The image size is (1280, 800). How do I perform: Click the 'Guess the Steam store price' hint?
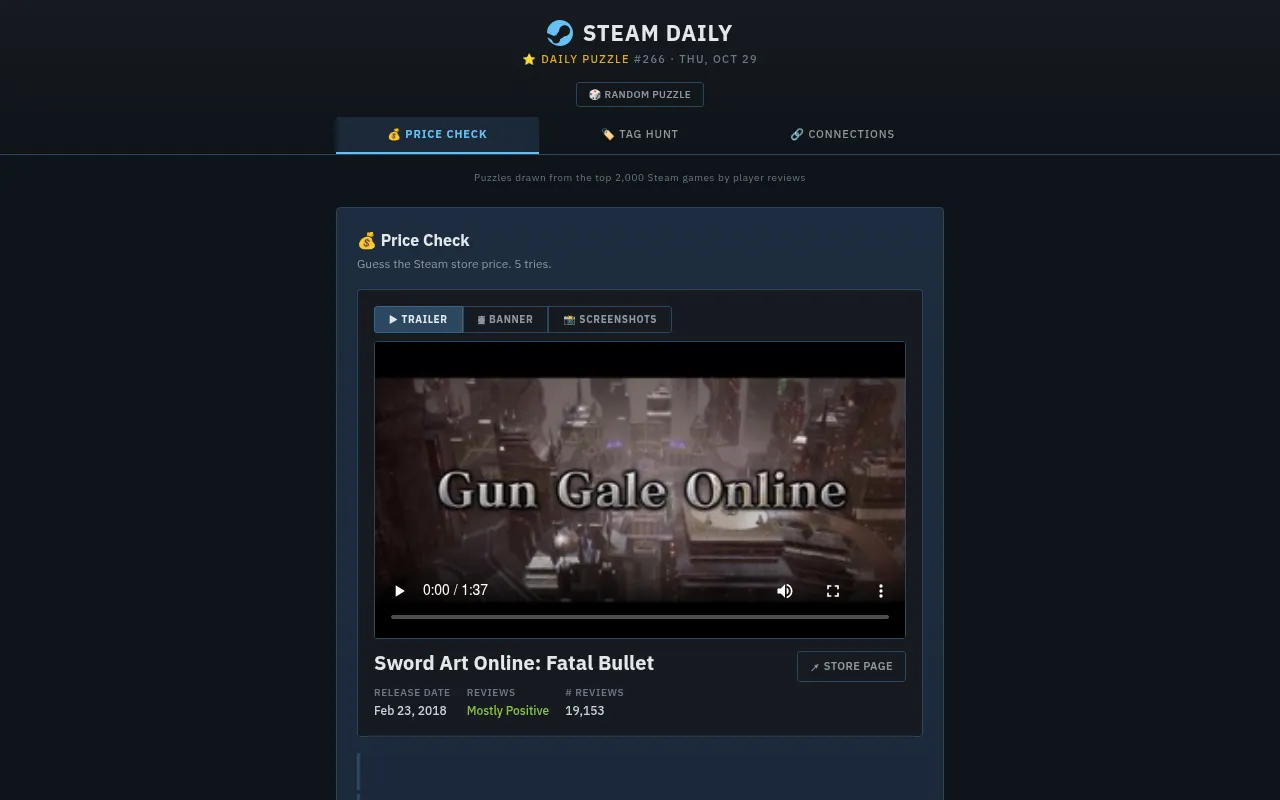[454, 264]
